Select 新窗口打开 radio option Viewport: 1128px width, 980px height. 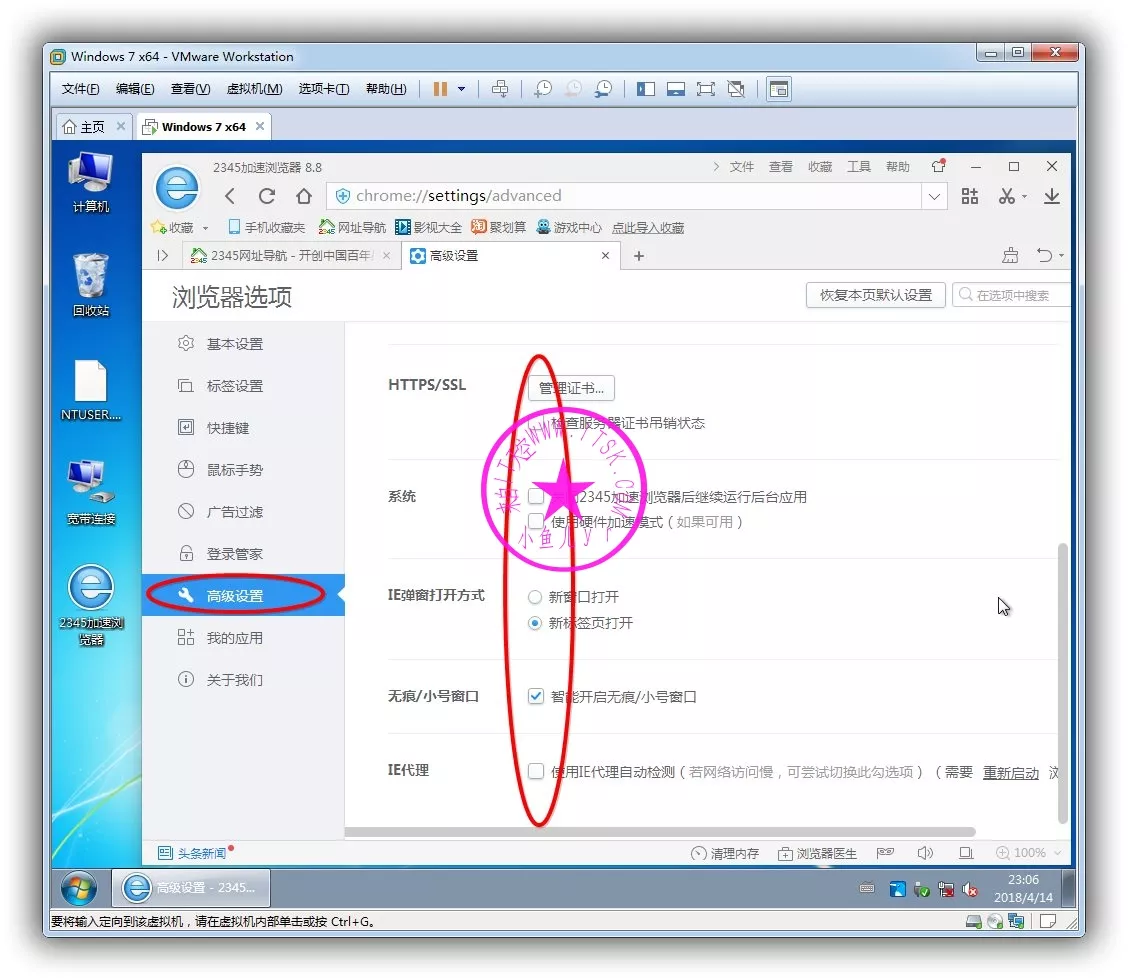click(x=535, y=597)
